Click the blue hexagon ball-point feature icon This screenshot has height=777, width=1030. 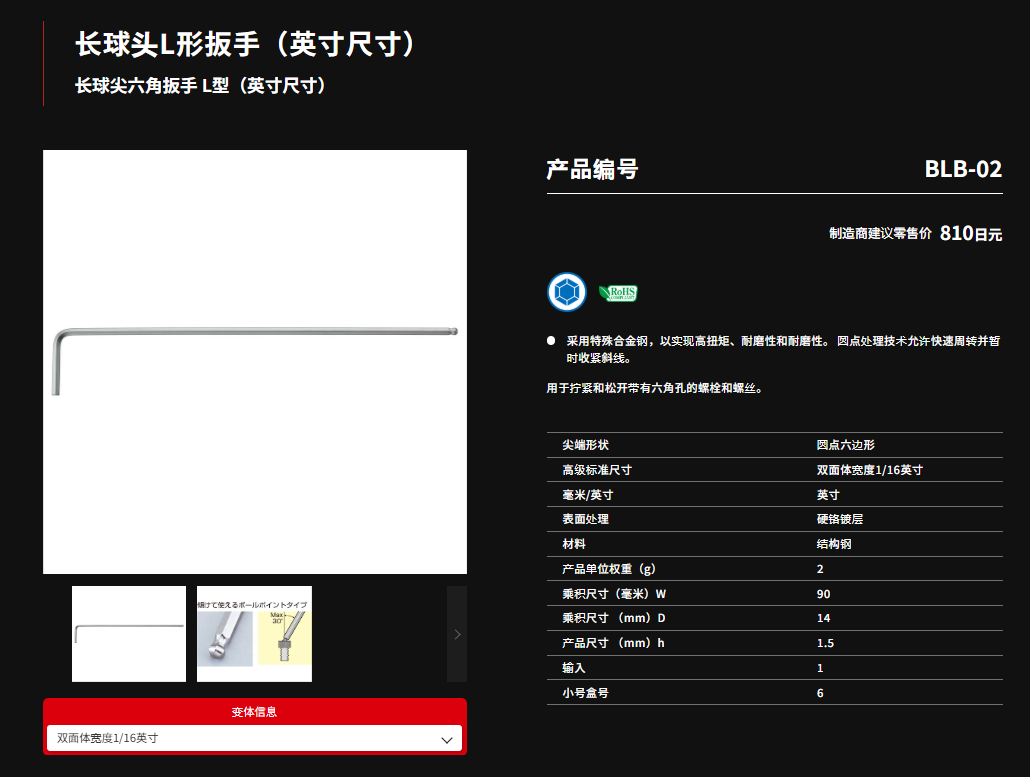[567, 292]
